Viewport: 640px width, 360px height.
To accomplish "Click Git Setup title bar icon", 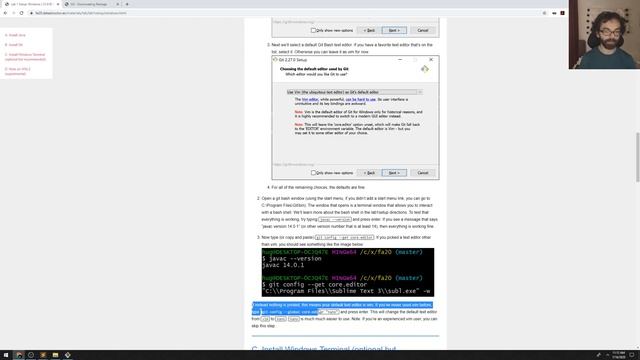I will tap(276, 60).
